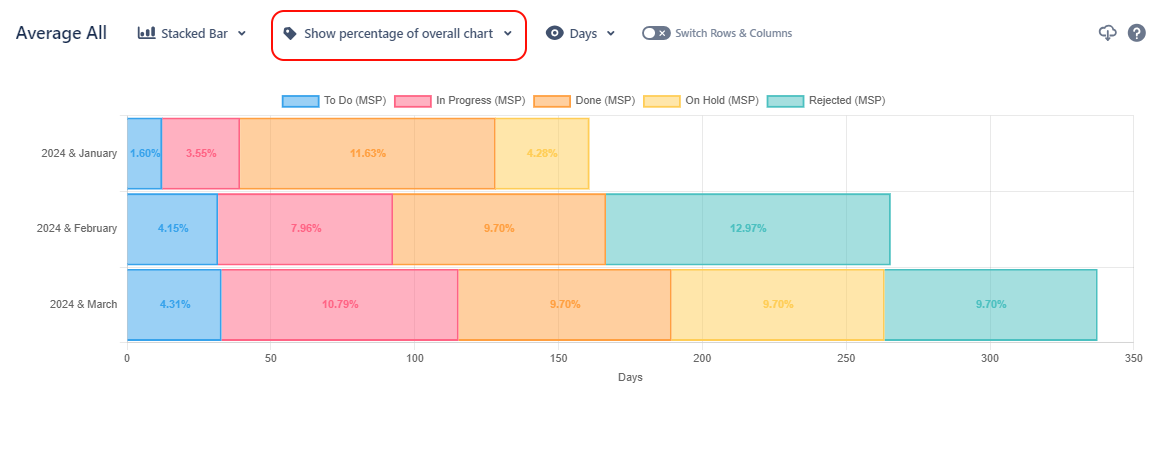
Task: Click the stacked bar chart icon
Action: click(146, 33)
